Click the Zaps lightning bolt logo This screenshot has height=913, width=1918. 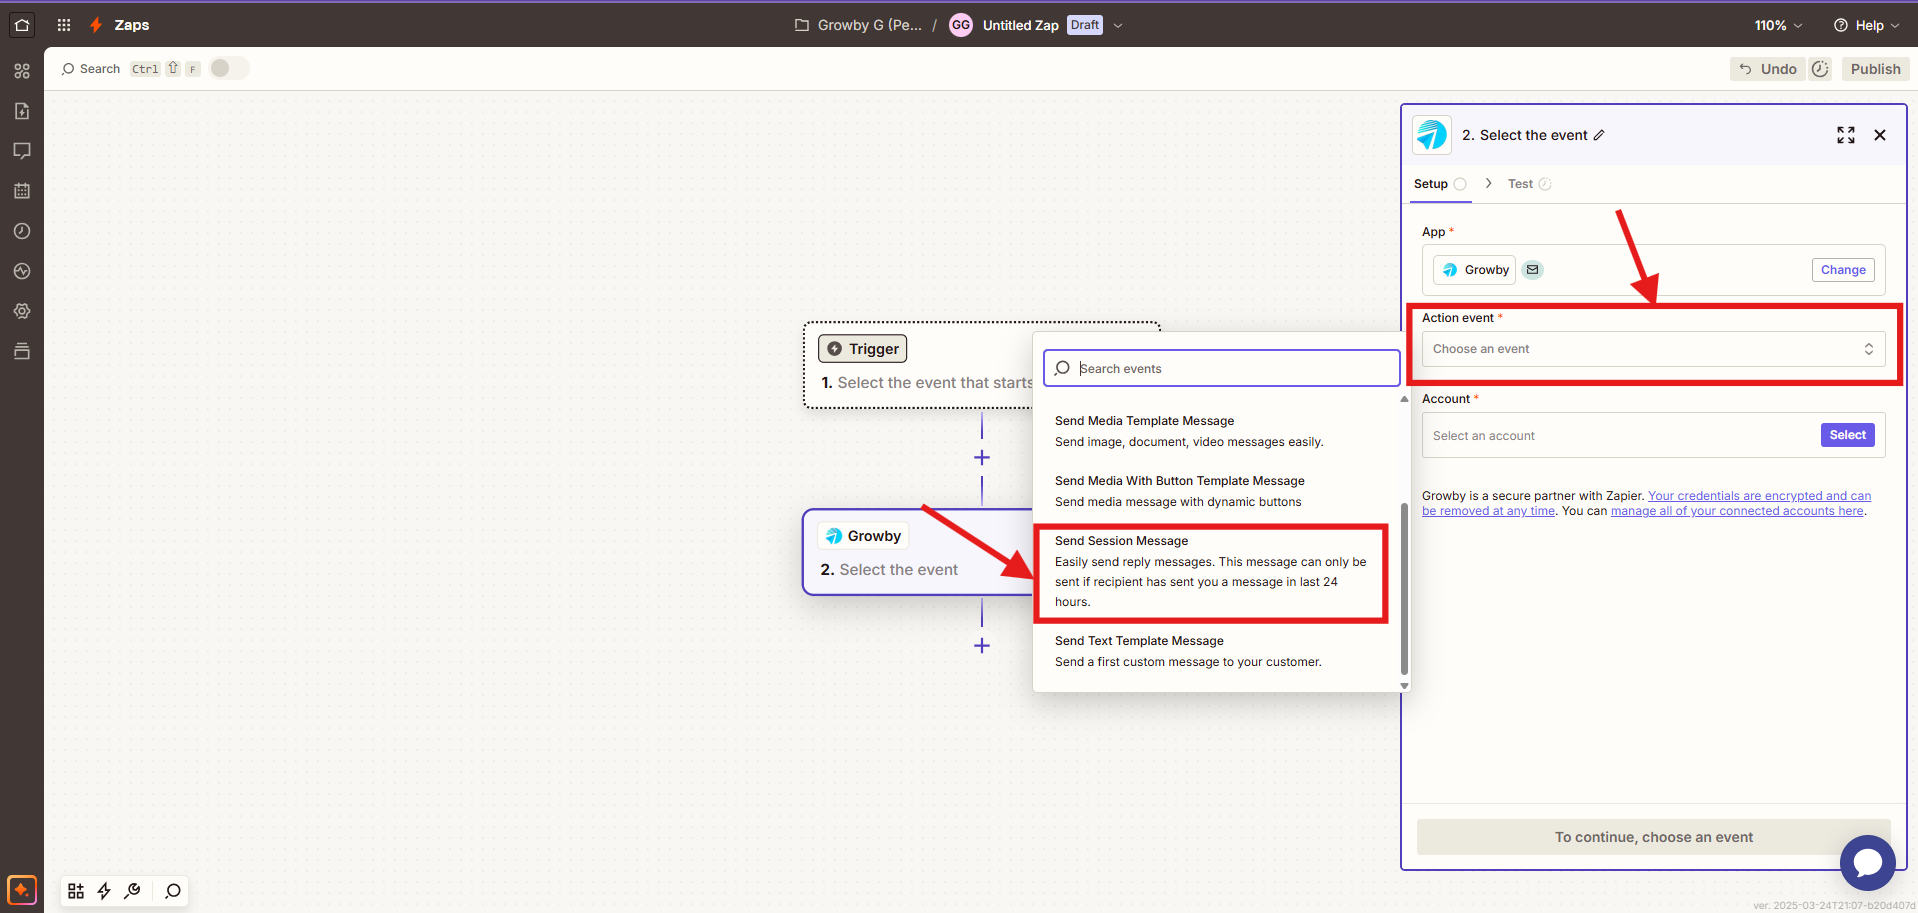[96, 25]
